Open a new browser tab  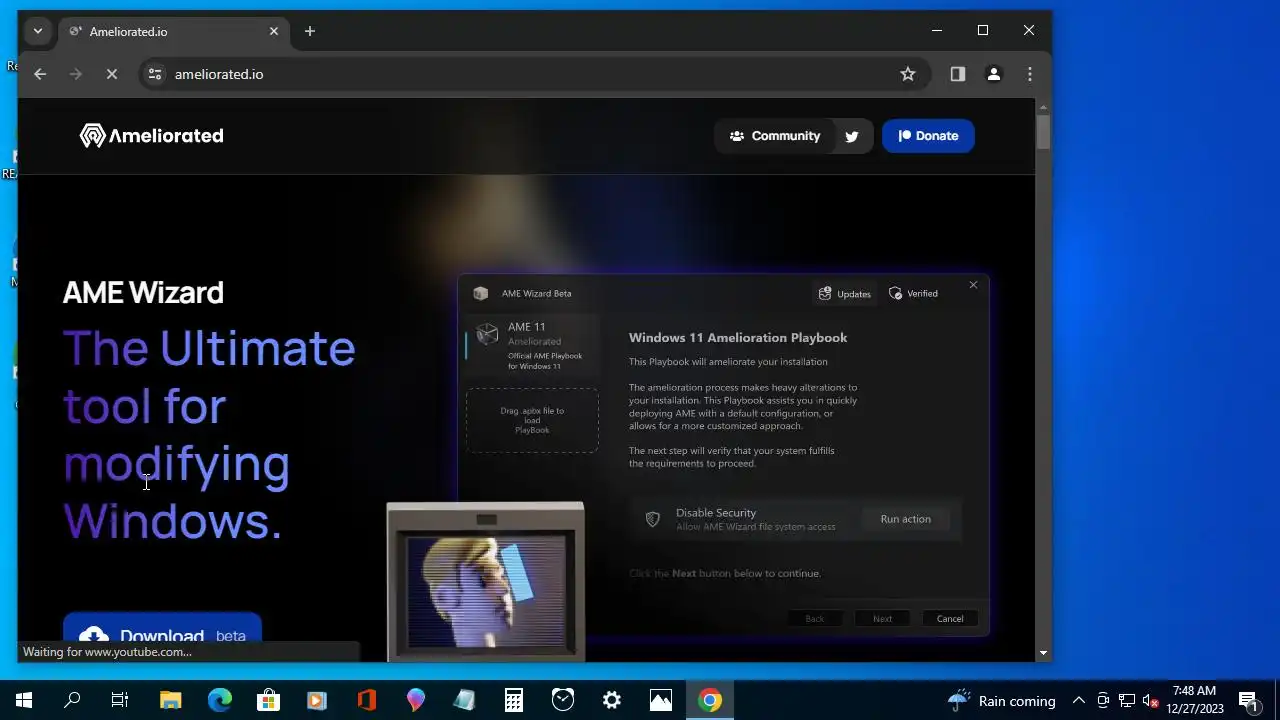tap(310, 31)
